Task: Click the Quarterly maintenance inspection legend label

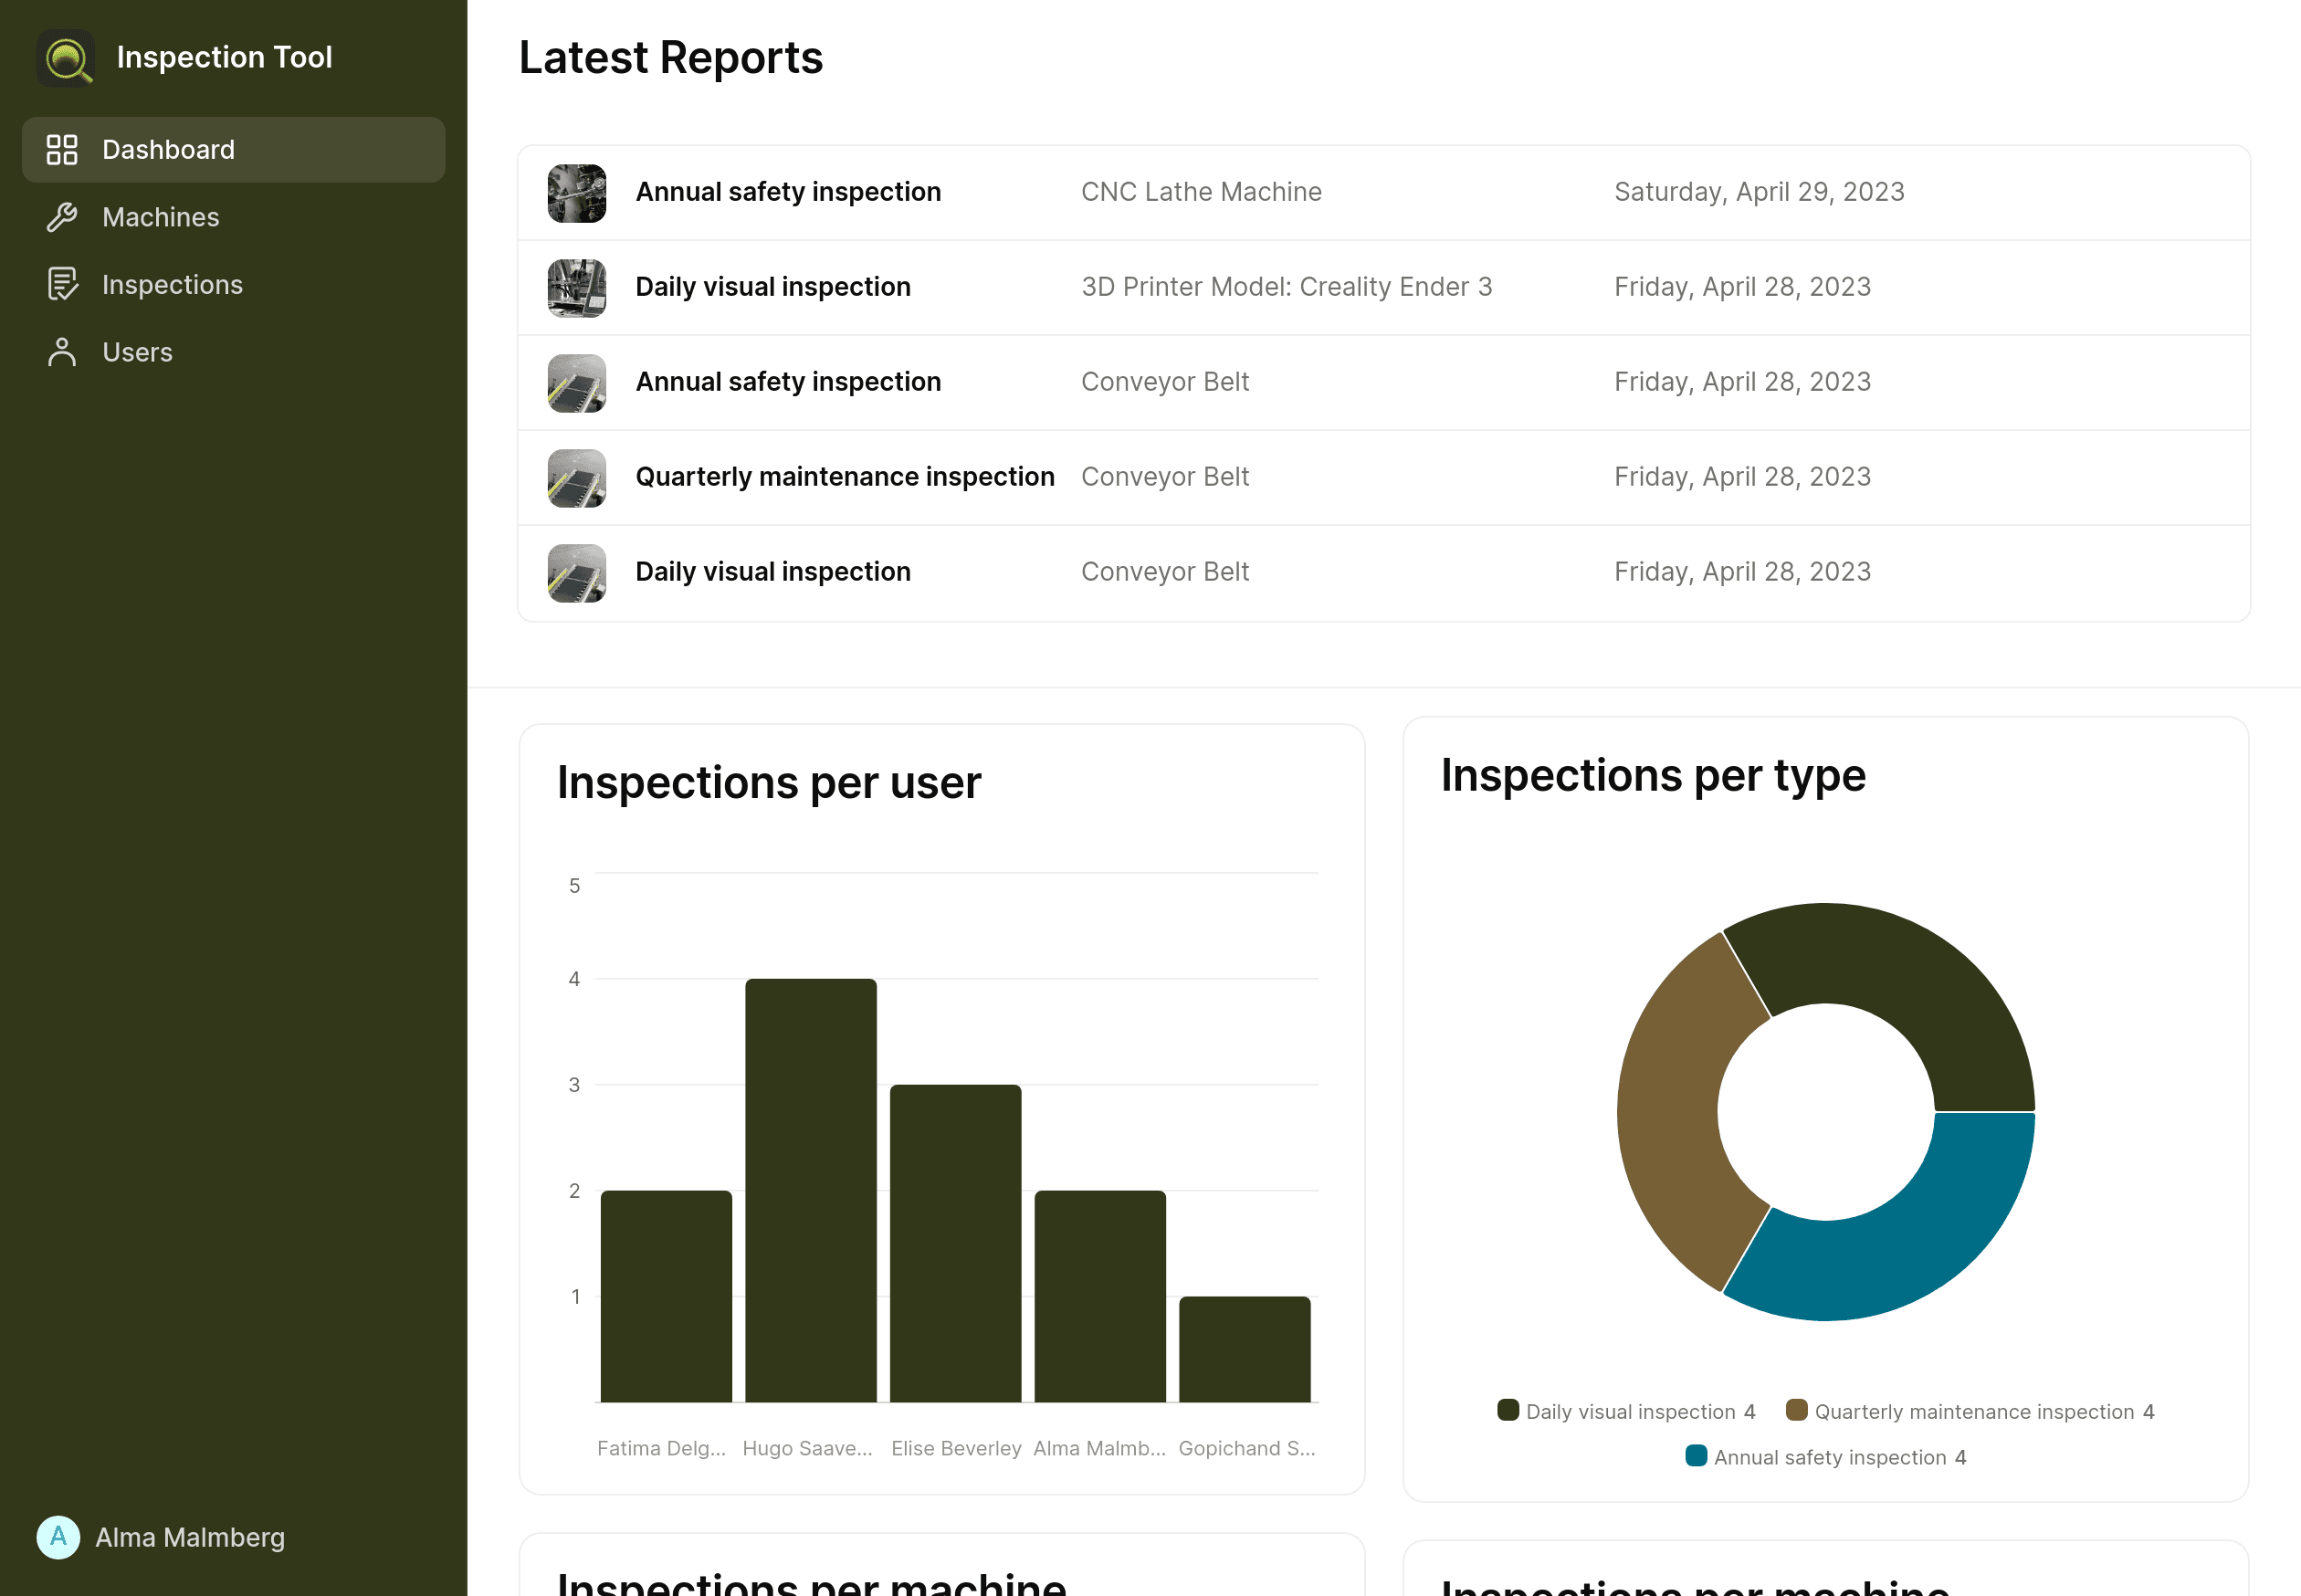Action: pyautogui.click(x=1975, y=1412)
